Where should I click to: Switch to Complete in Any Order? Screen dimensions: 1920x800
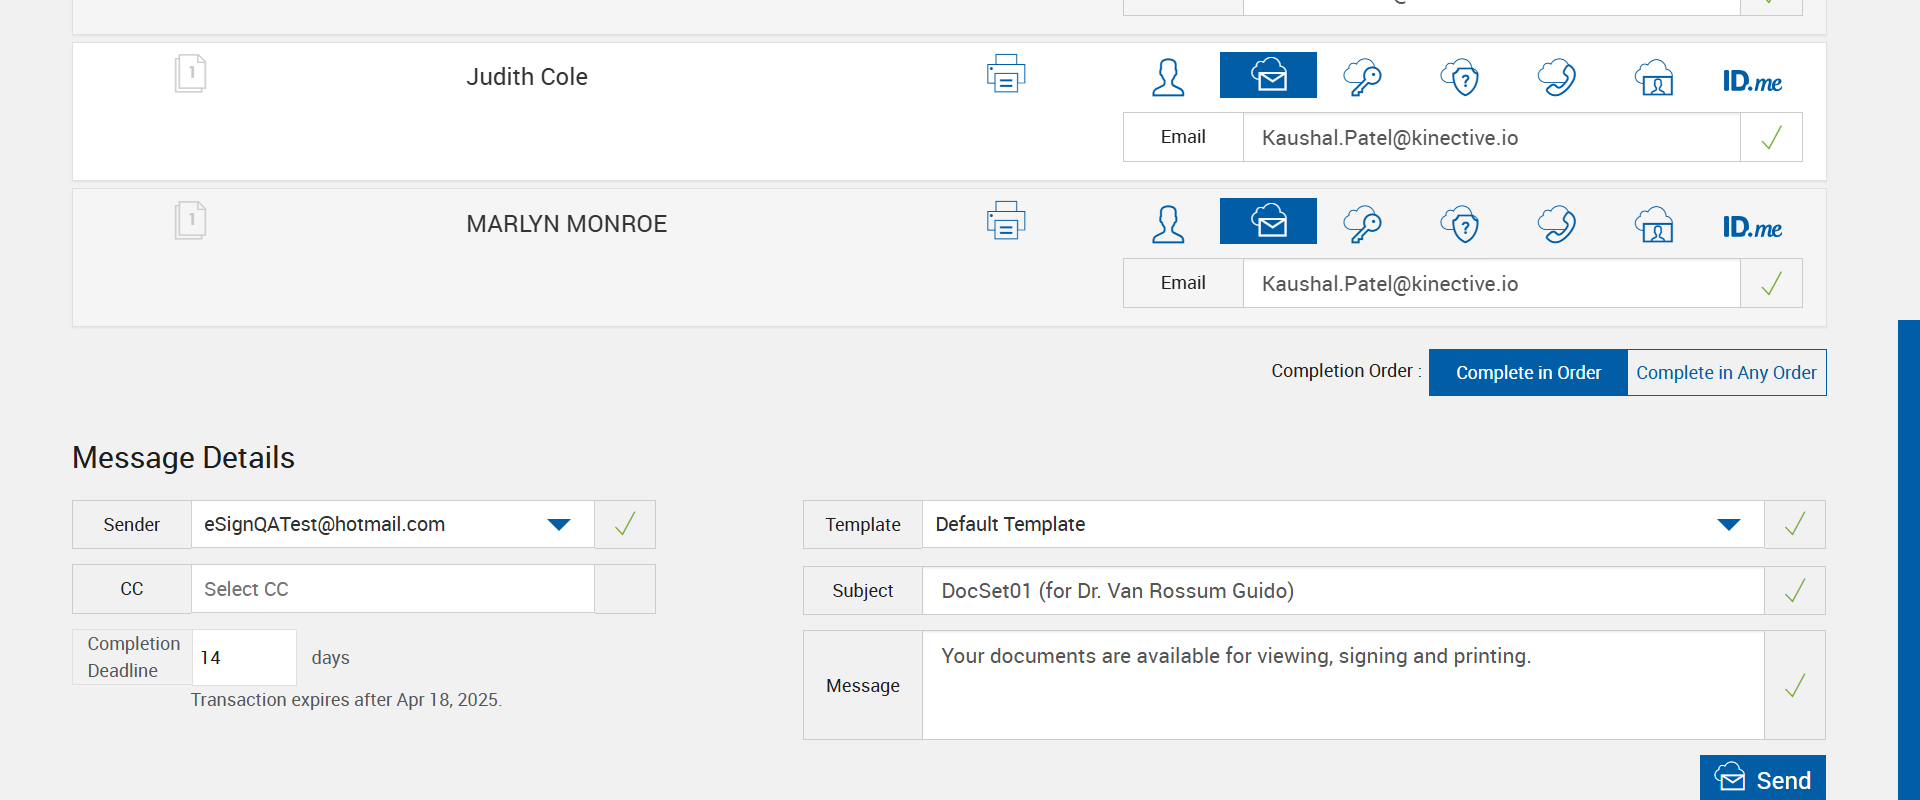[1726, 373]
